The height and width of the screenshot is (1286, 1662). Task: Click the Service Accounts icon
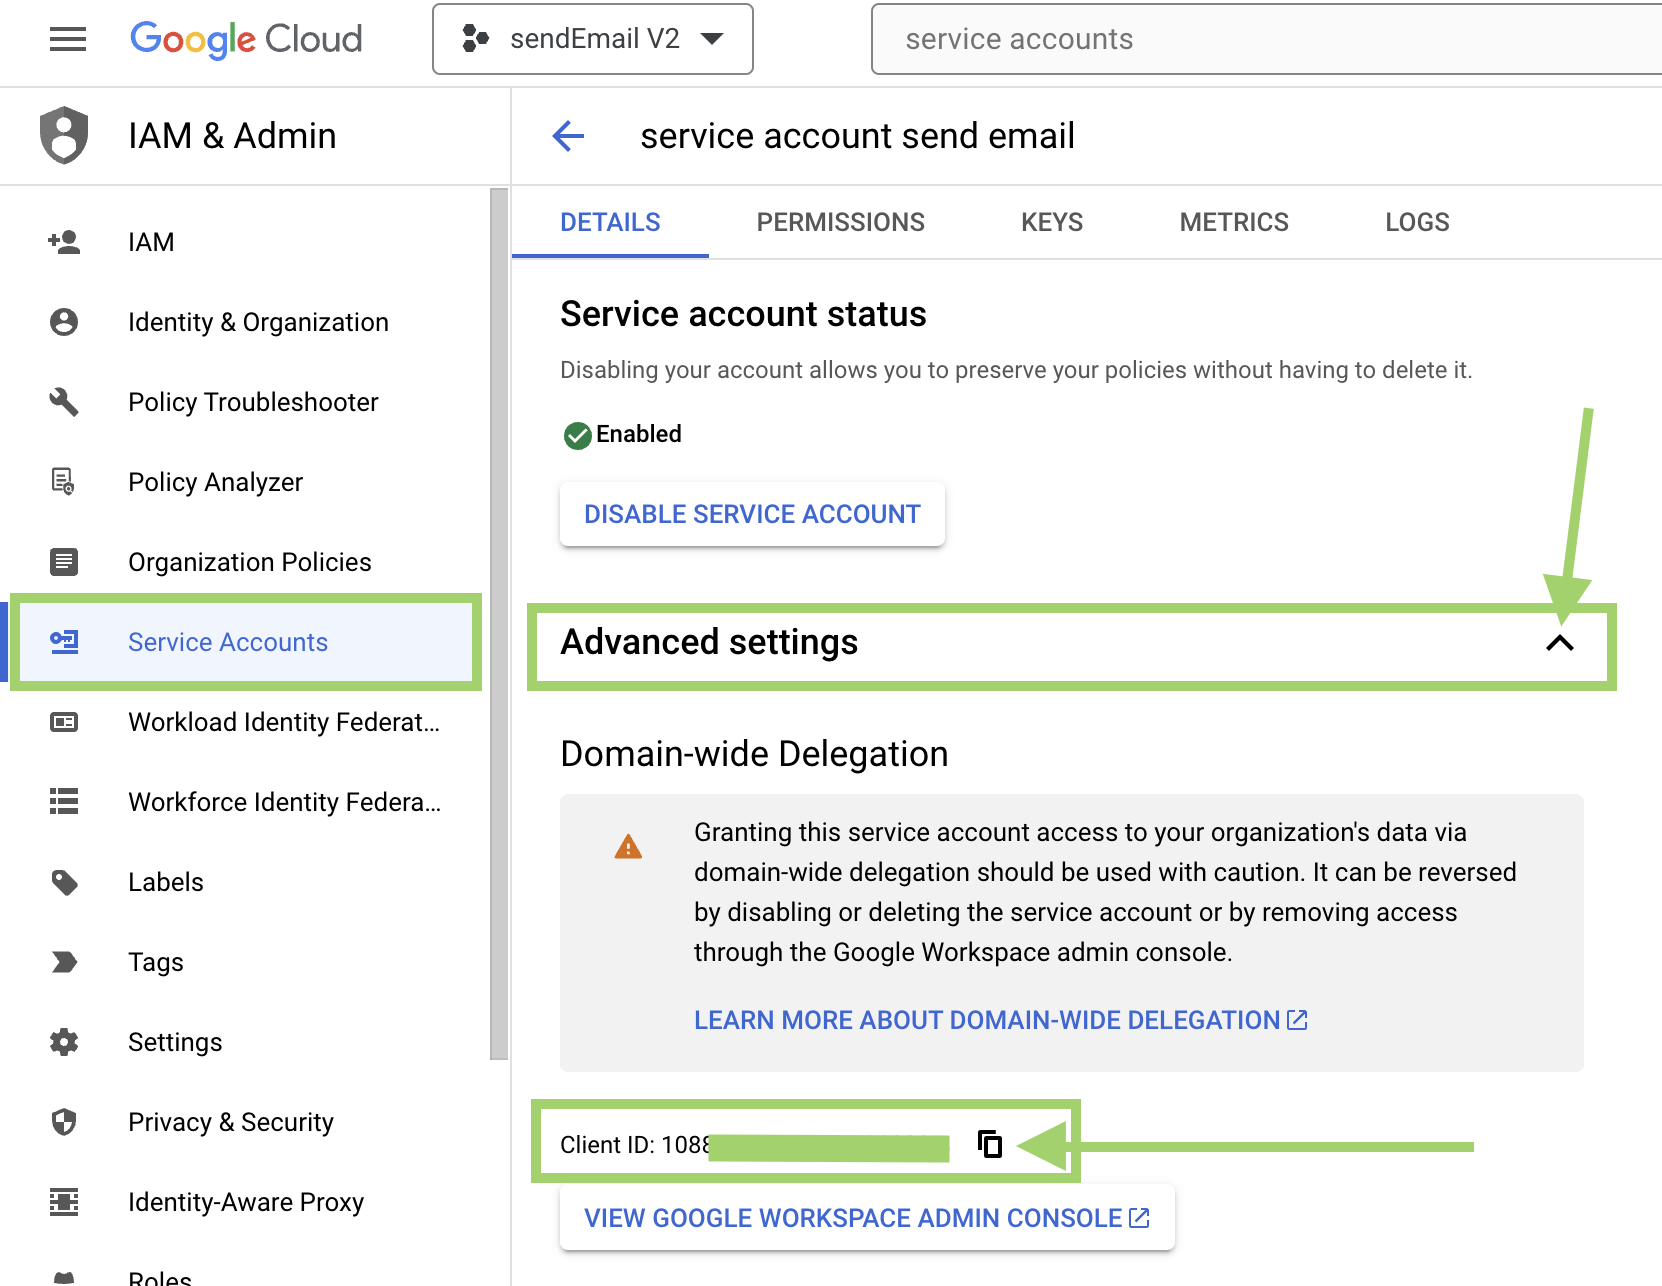pyautogui.click(x=64, y=642)
